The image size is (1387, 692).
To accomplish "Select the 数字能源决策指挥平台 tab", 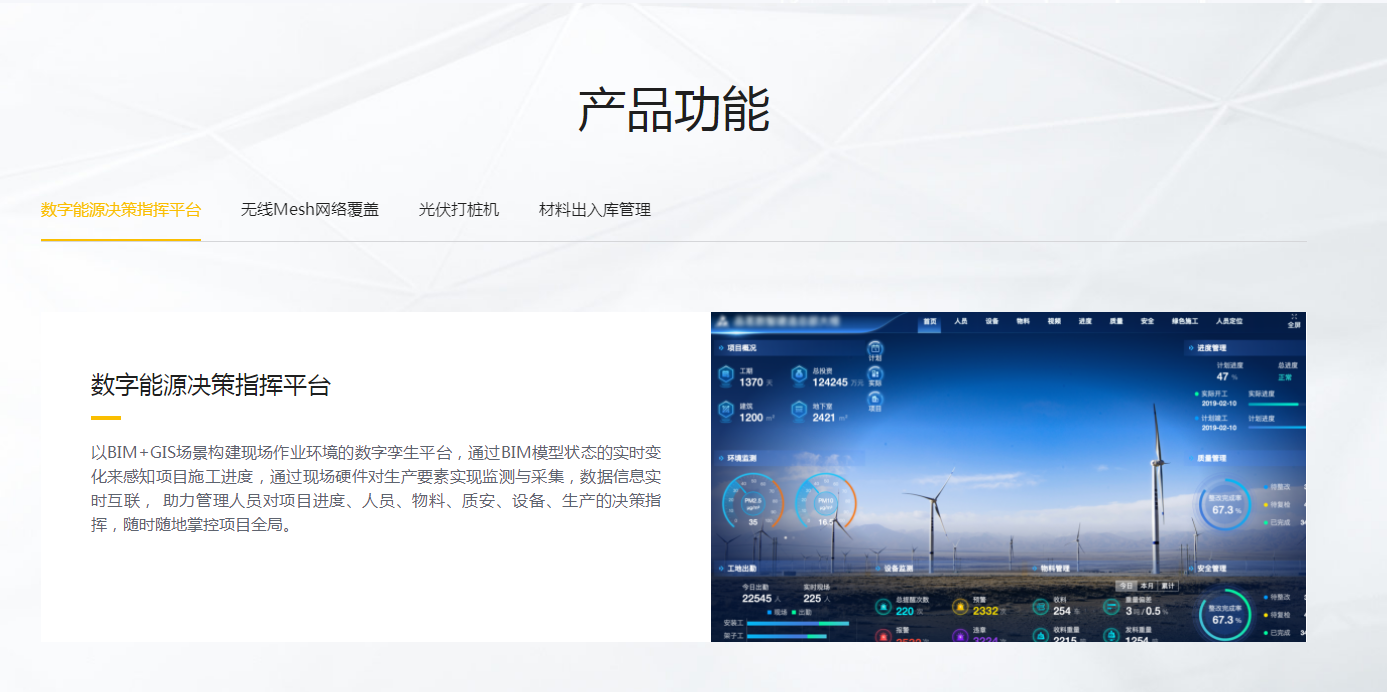I will (x=121, y=210).
